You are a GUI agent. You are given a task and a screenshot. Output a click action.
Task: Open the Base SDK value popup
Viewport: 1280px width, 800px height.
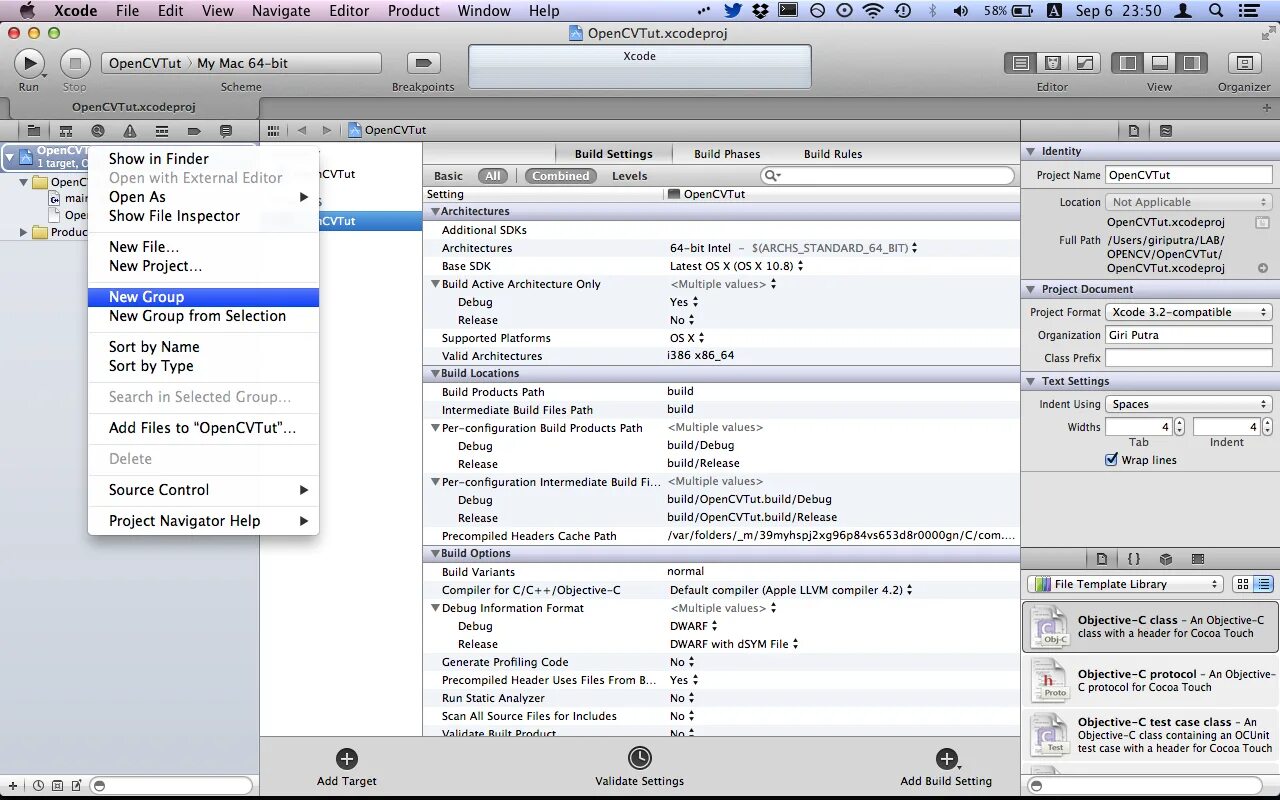coord(737,266)
